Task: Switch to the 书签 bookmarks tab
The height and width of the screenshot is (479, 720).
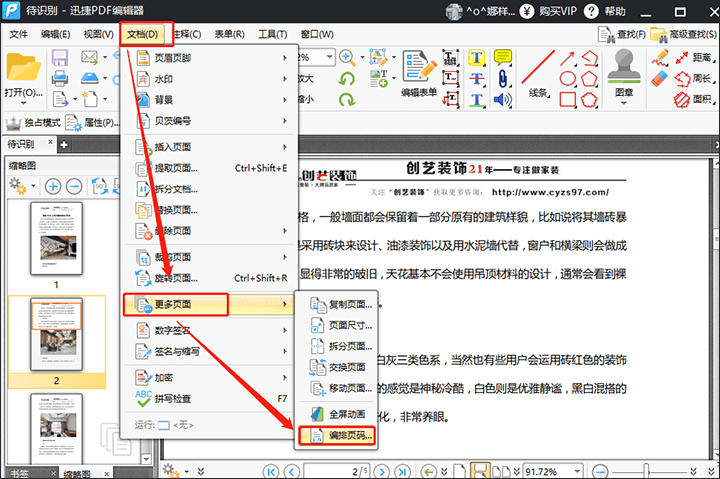Action: pyautogui.click(x=20, y=473)
